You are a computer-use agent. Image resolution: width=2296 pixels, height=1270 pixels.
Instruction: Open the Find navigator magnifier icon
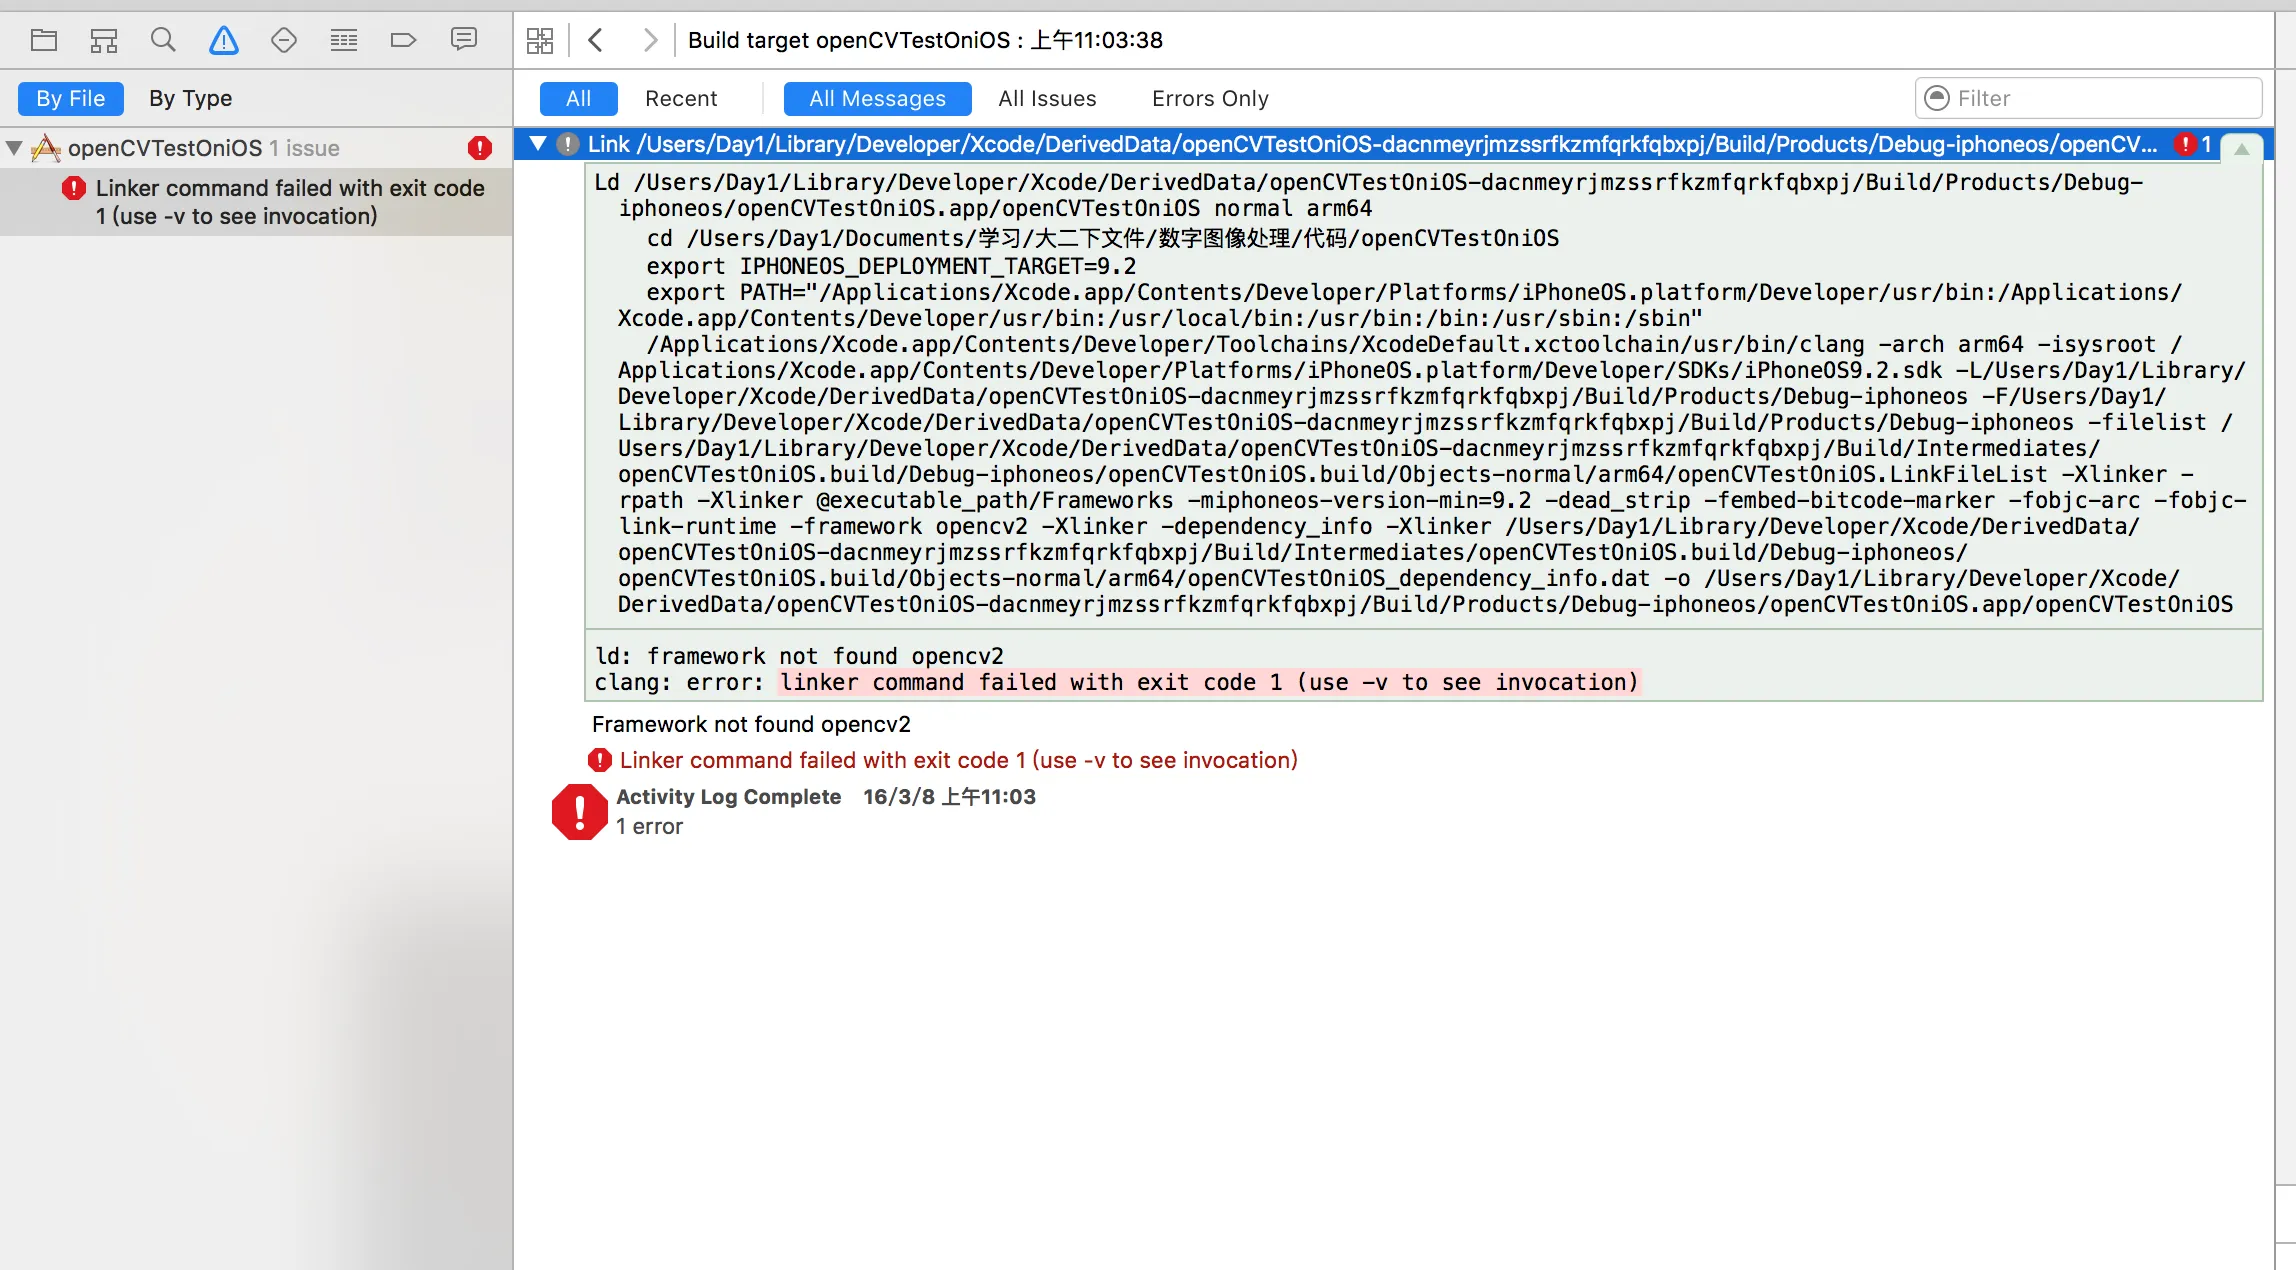[x=163, y=40]
